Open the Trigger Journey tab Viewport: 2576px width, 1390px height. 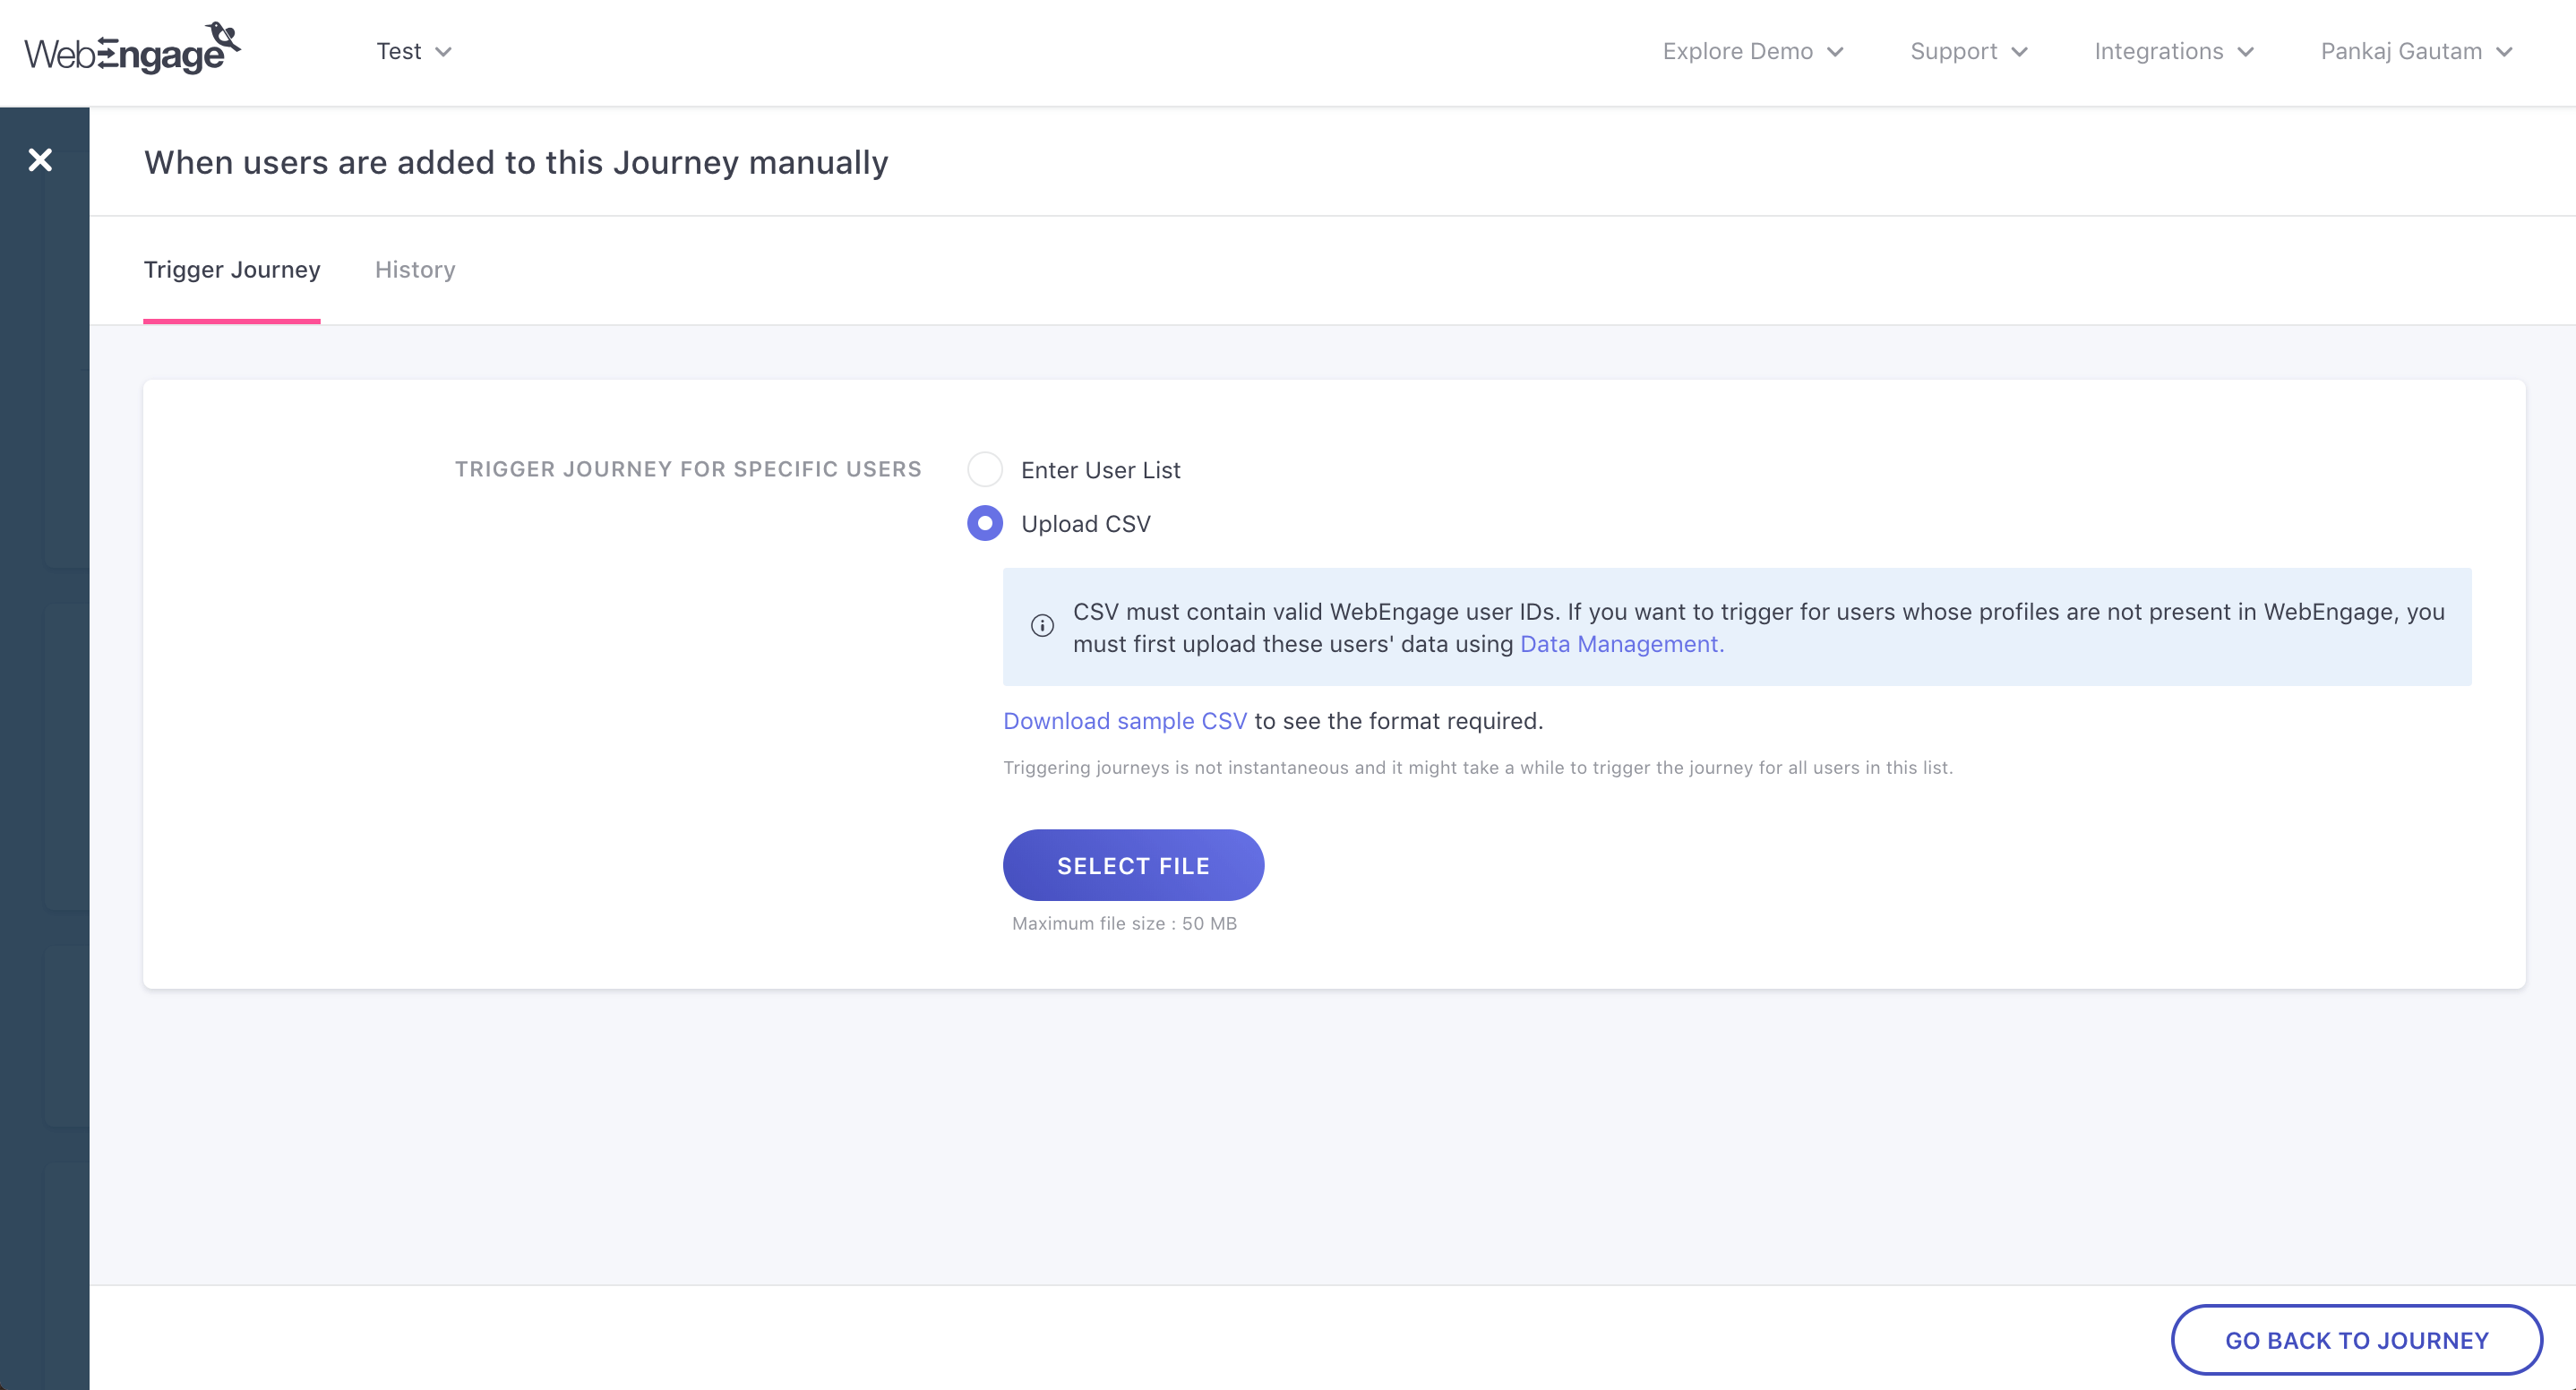pyautogui.click(x=232, y=270)
